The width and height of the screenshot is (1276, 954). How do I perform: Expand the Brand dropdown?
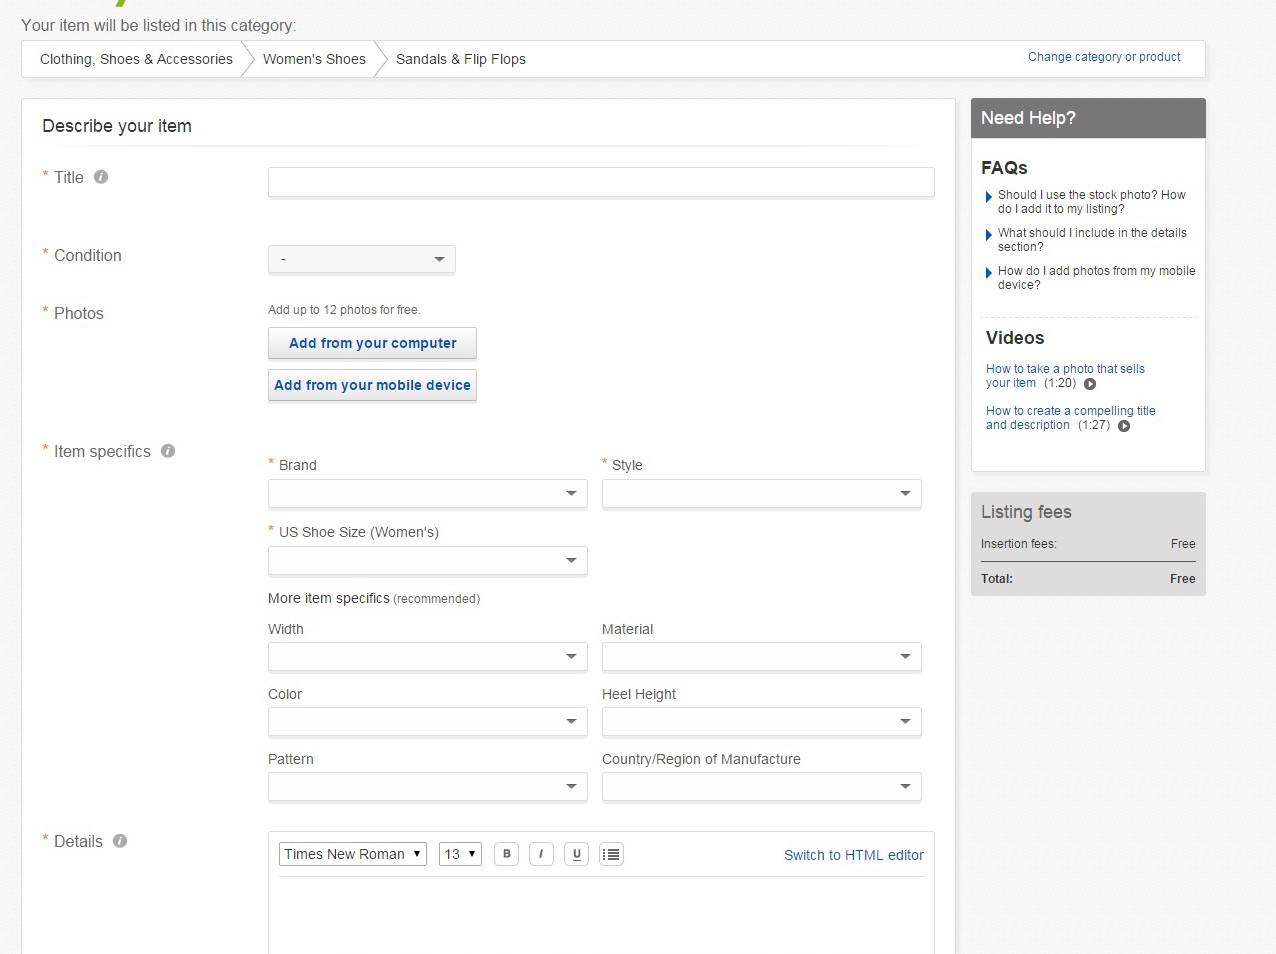427,493
